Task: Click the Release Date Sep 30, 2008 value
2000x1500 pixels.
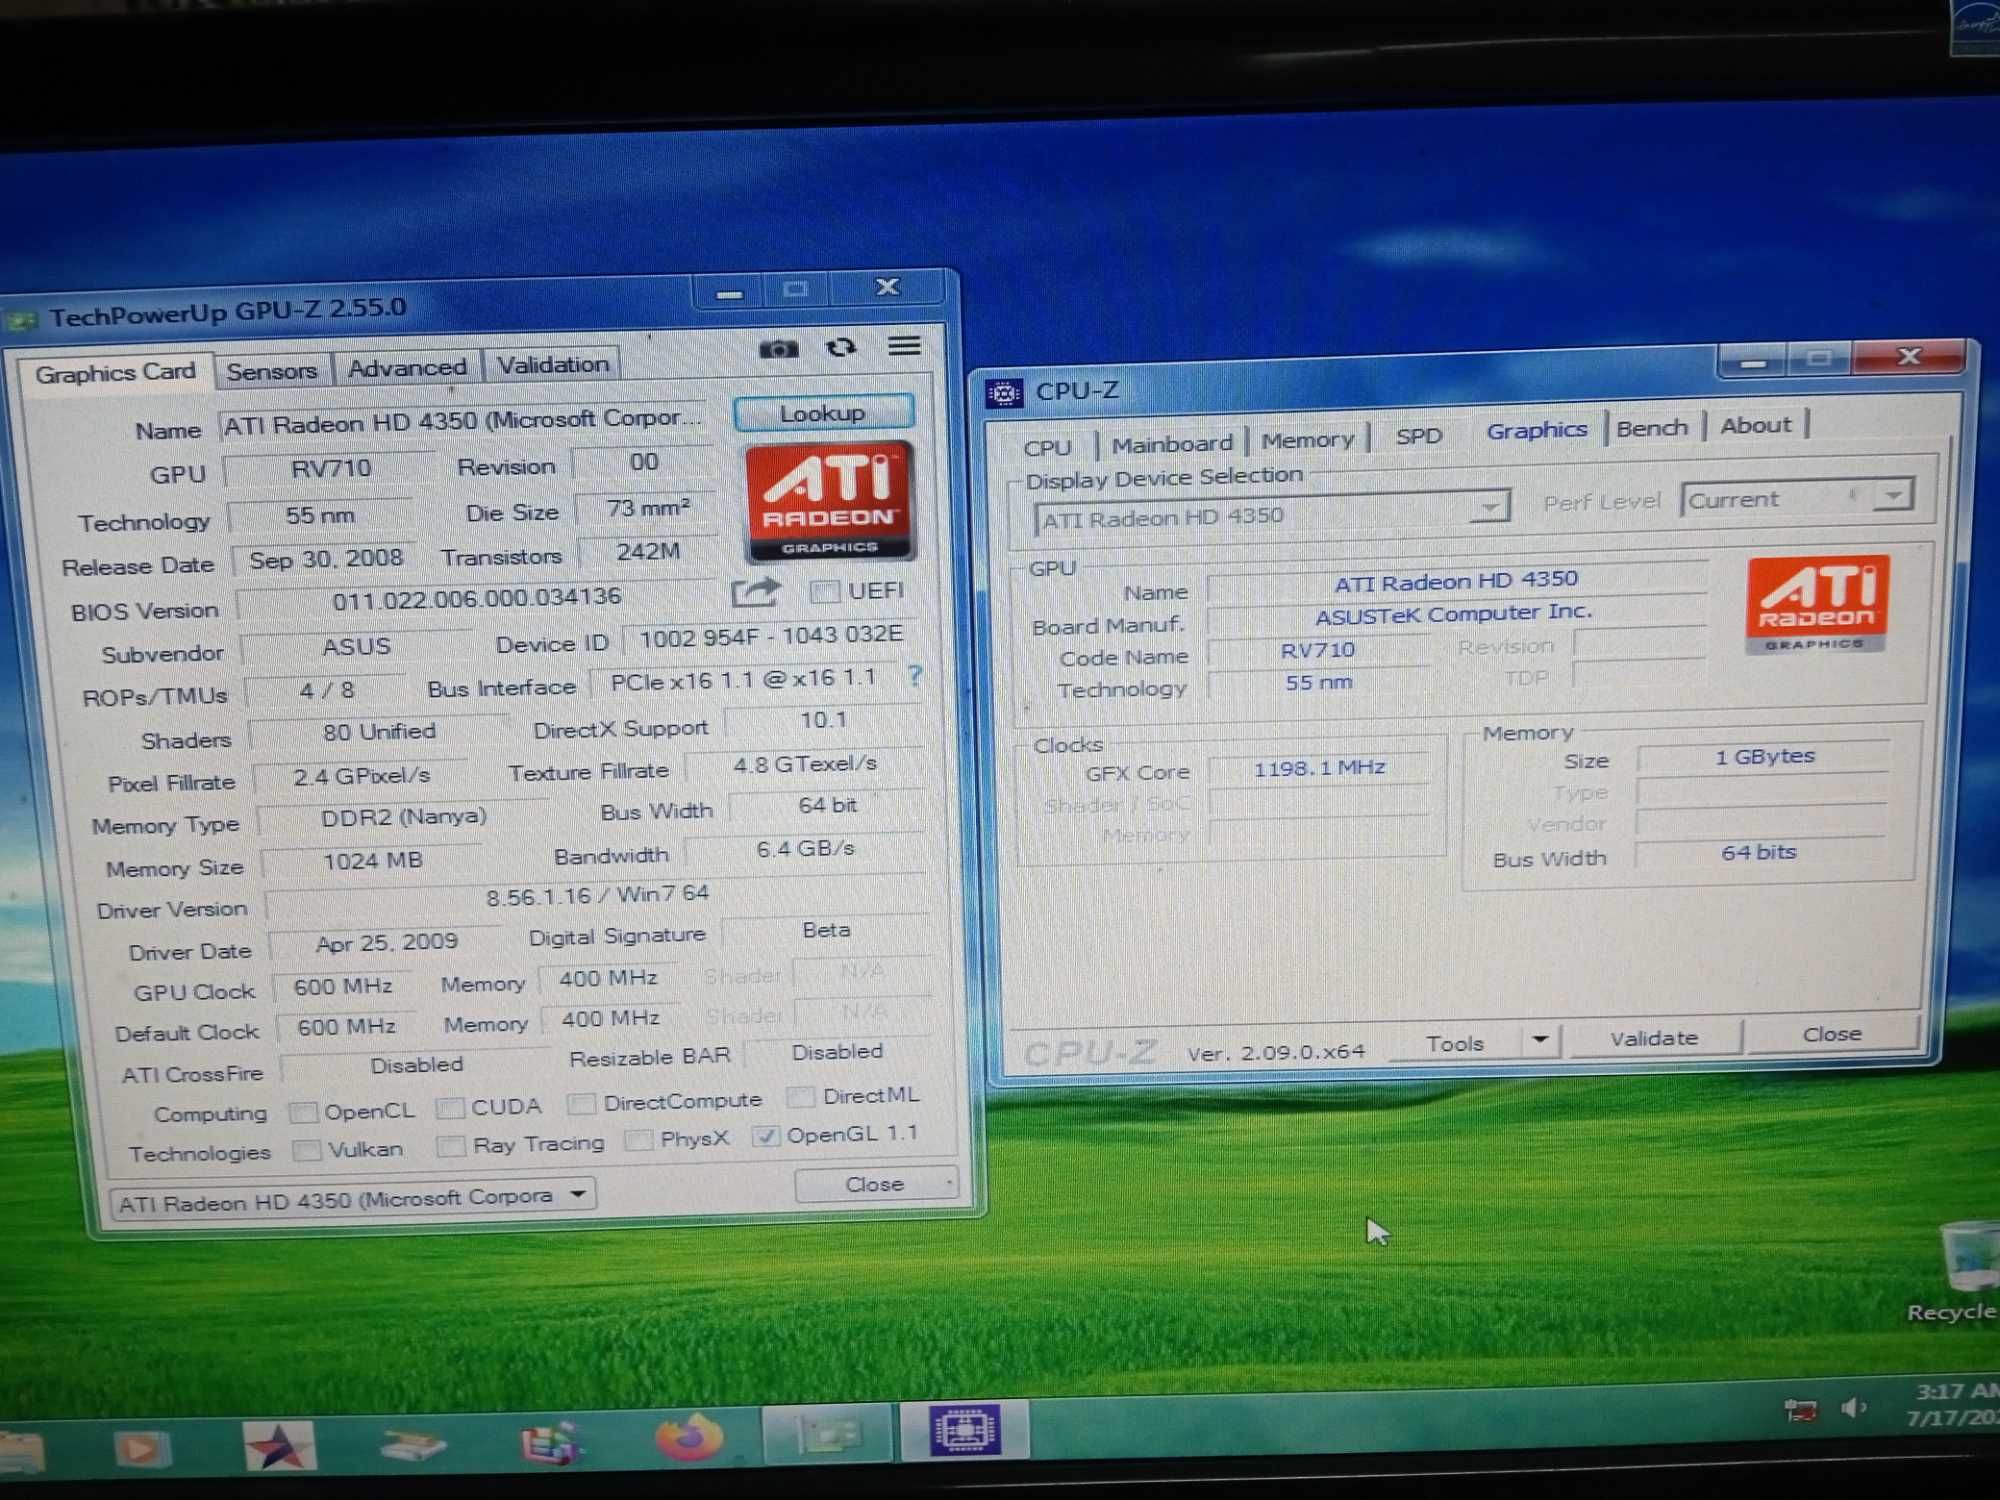Action: pyautogui.click(x=326, y=559)
